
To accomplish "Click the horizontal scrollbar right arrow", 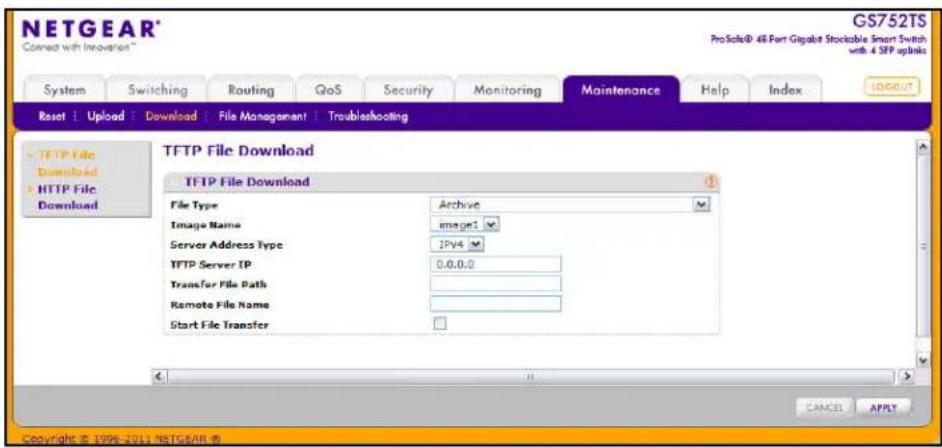I will click(907, 377).
